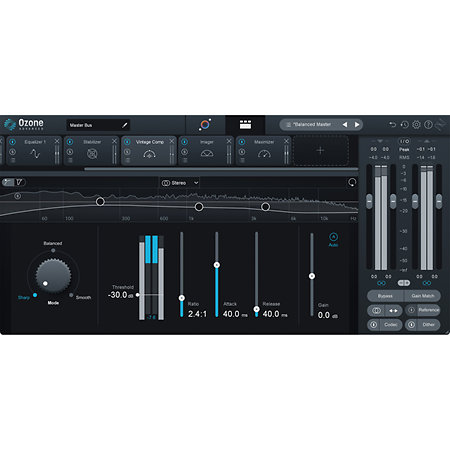Remove the Maximizer module with its X

pyautogui.click(x=286, y=141)
